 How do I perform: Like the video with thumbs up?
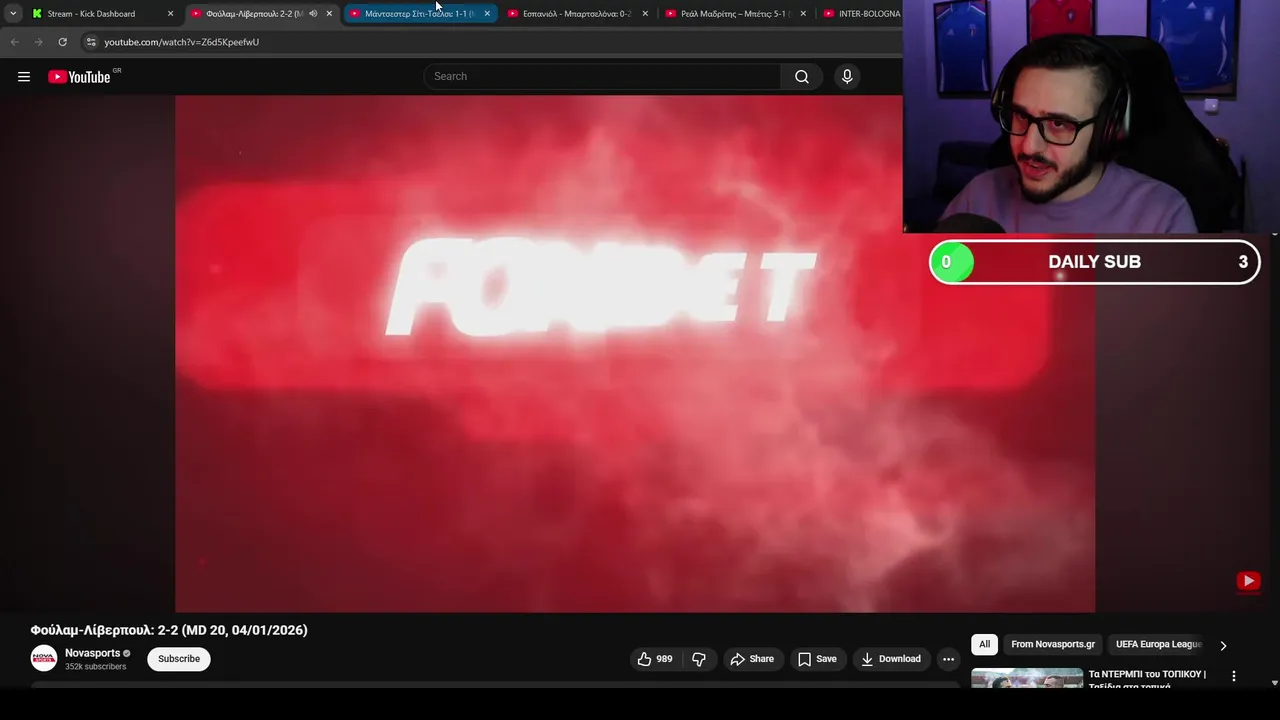(x=655, y=659)
